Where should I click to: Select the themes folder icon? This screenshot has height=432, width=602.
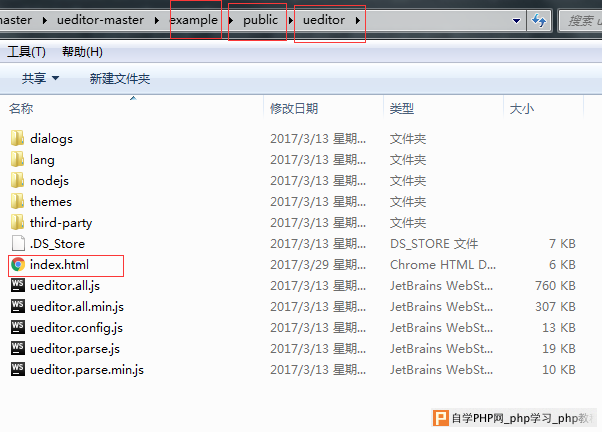(17, 201)
